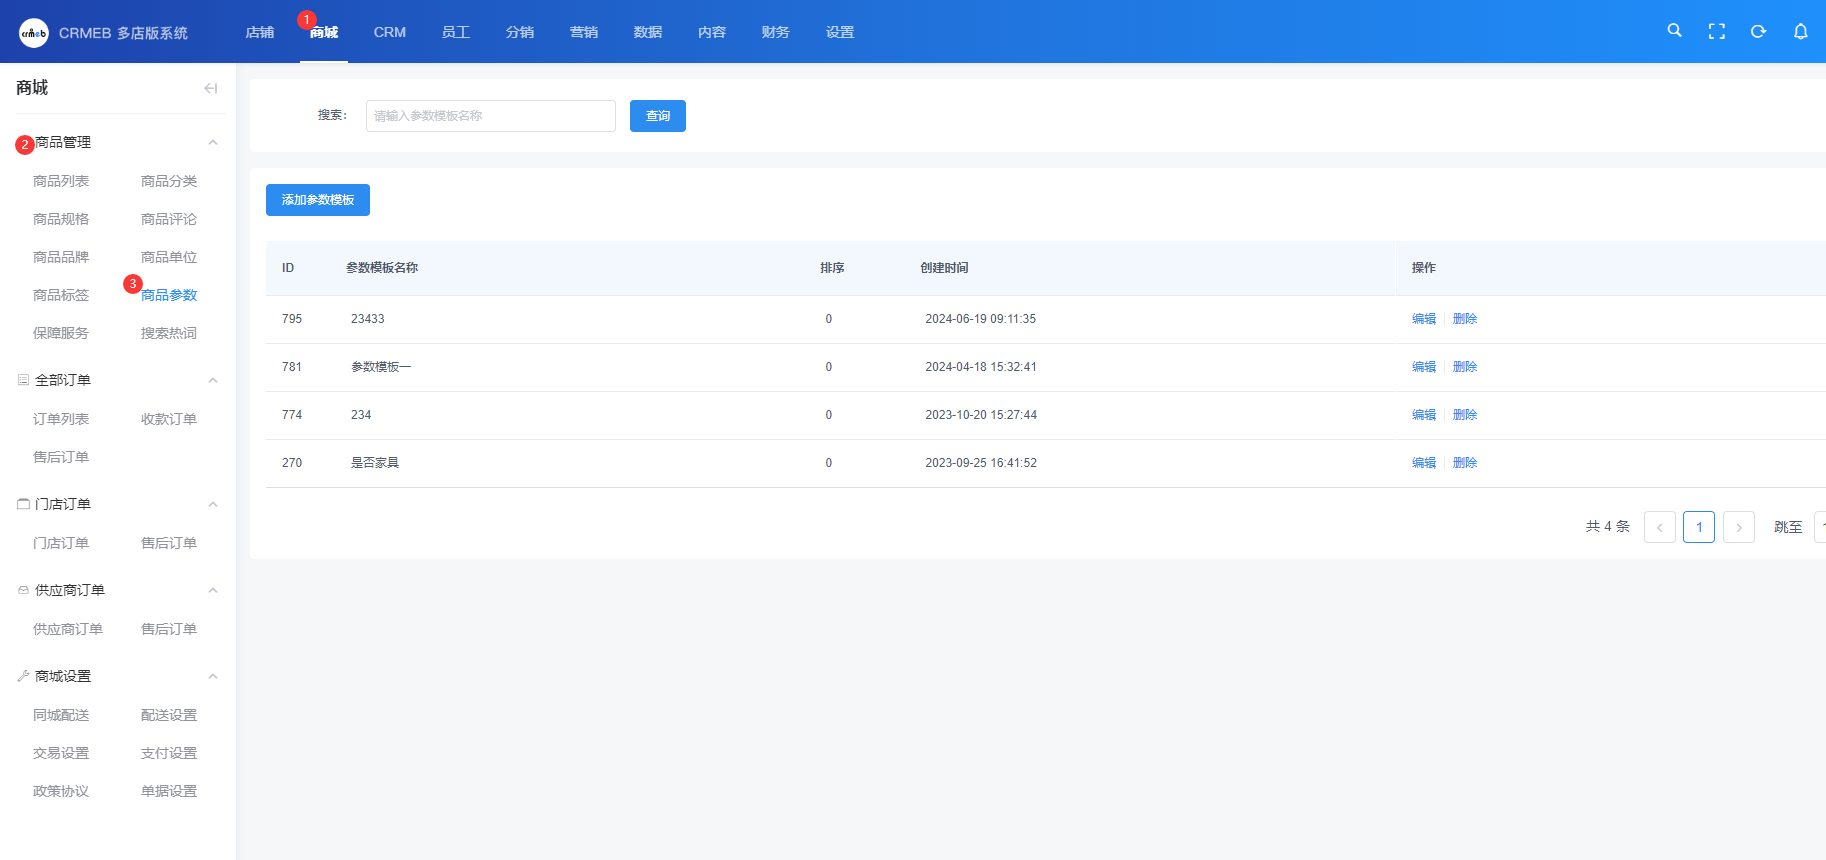Viewport: 1826px width, 860px height.
Task: Collapse the 商城设置 menu section
Action: pos(213,676)
